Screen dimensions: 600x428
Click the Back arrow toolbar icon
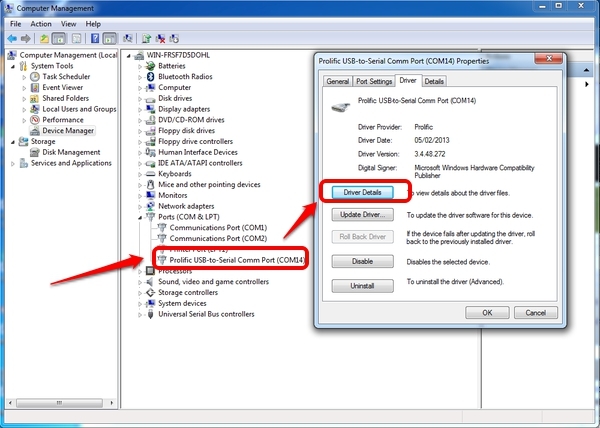click(12, 39)
